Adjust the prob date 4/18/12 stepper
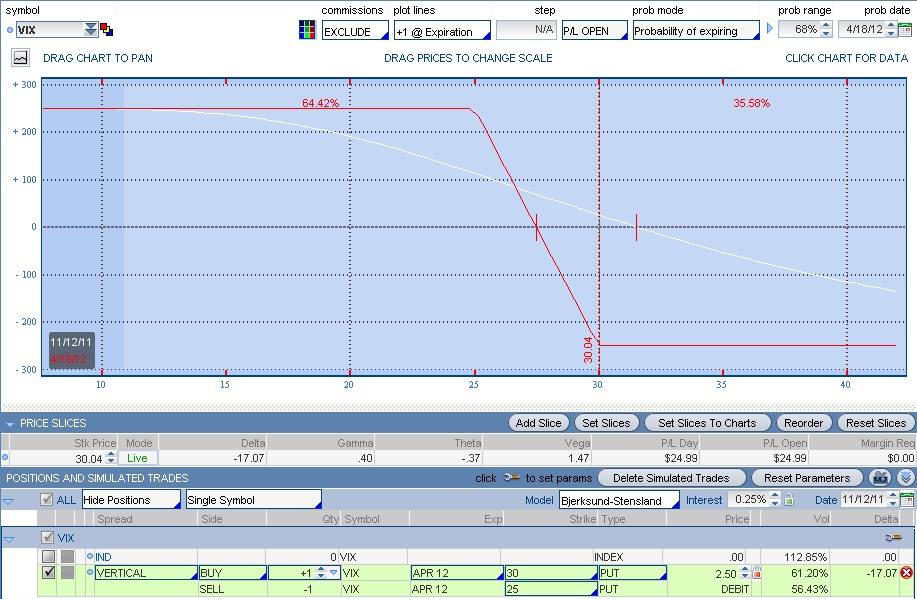The image size is (917, 599). coord(891,29)
